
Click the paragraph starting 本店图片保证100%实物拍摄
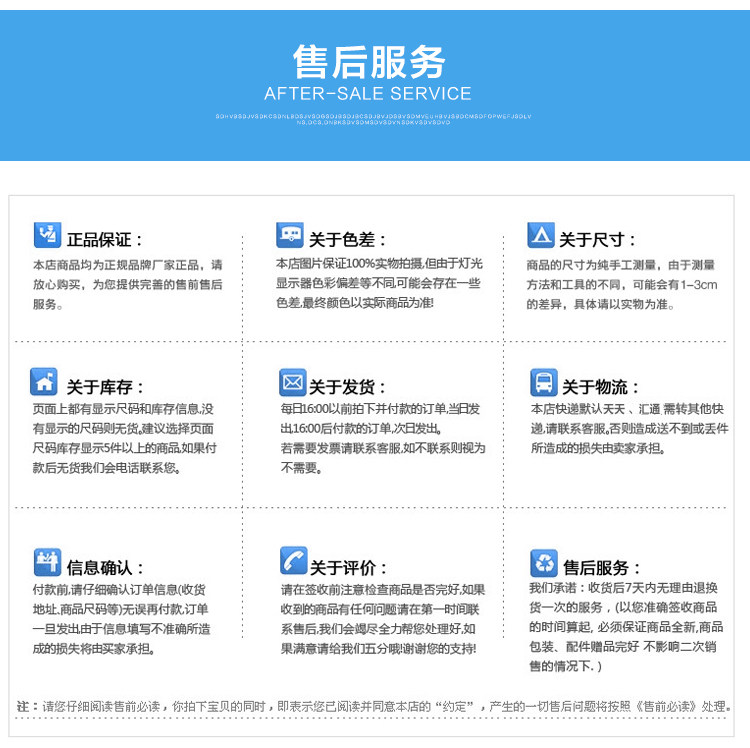[x=379, y=283]
